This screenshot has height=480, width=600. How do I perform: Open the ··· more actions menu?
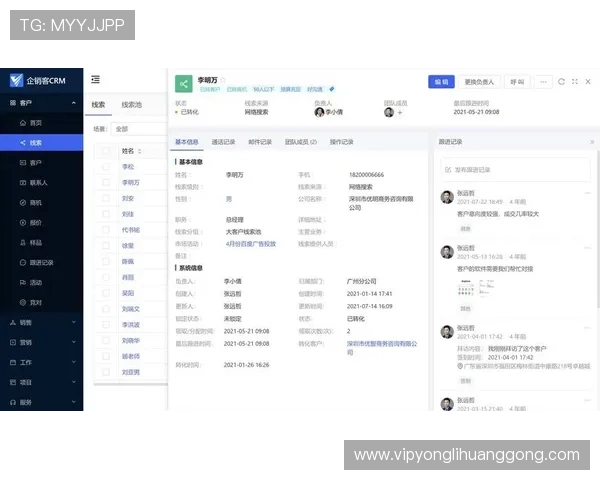click(x=543, y=82)
